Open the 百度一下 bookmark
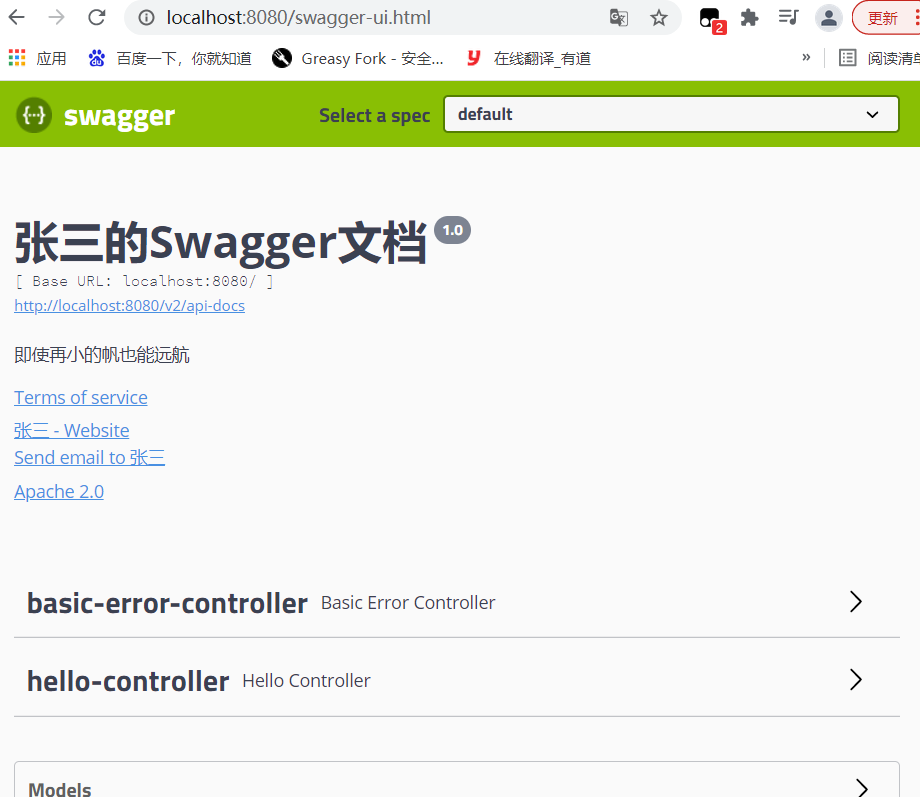920x797 pixels. point(170,58)
